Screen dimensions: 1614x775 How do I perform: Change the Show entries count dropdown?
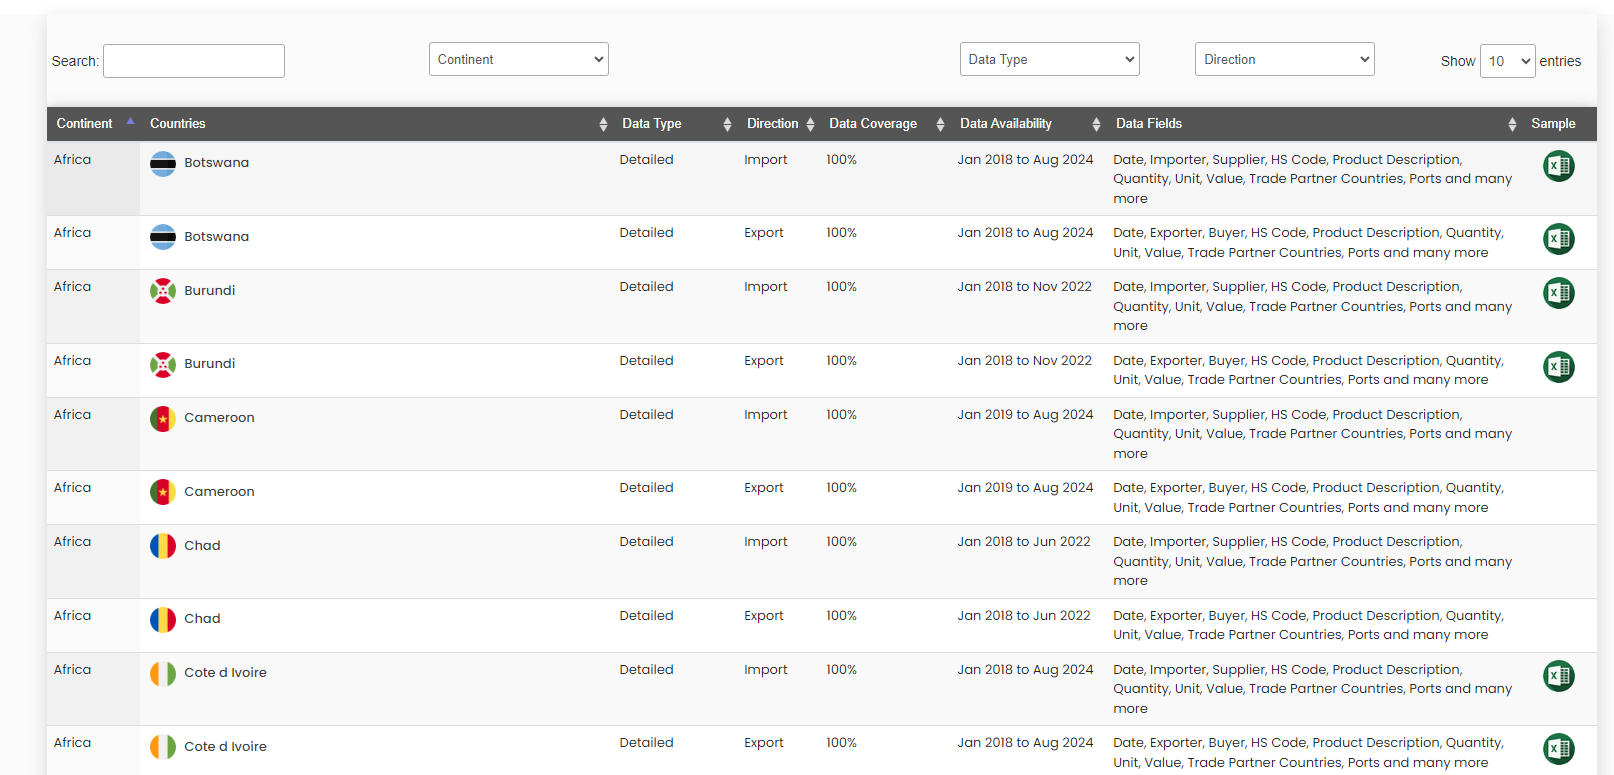1508,61
